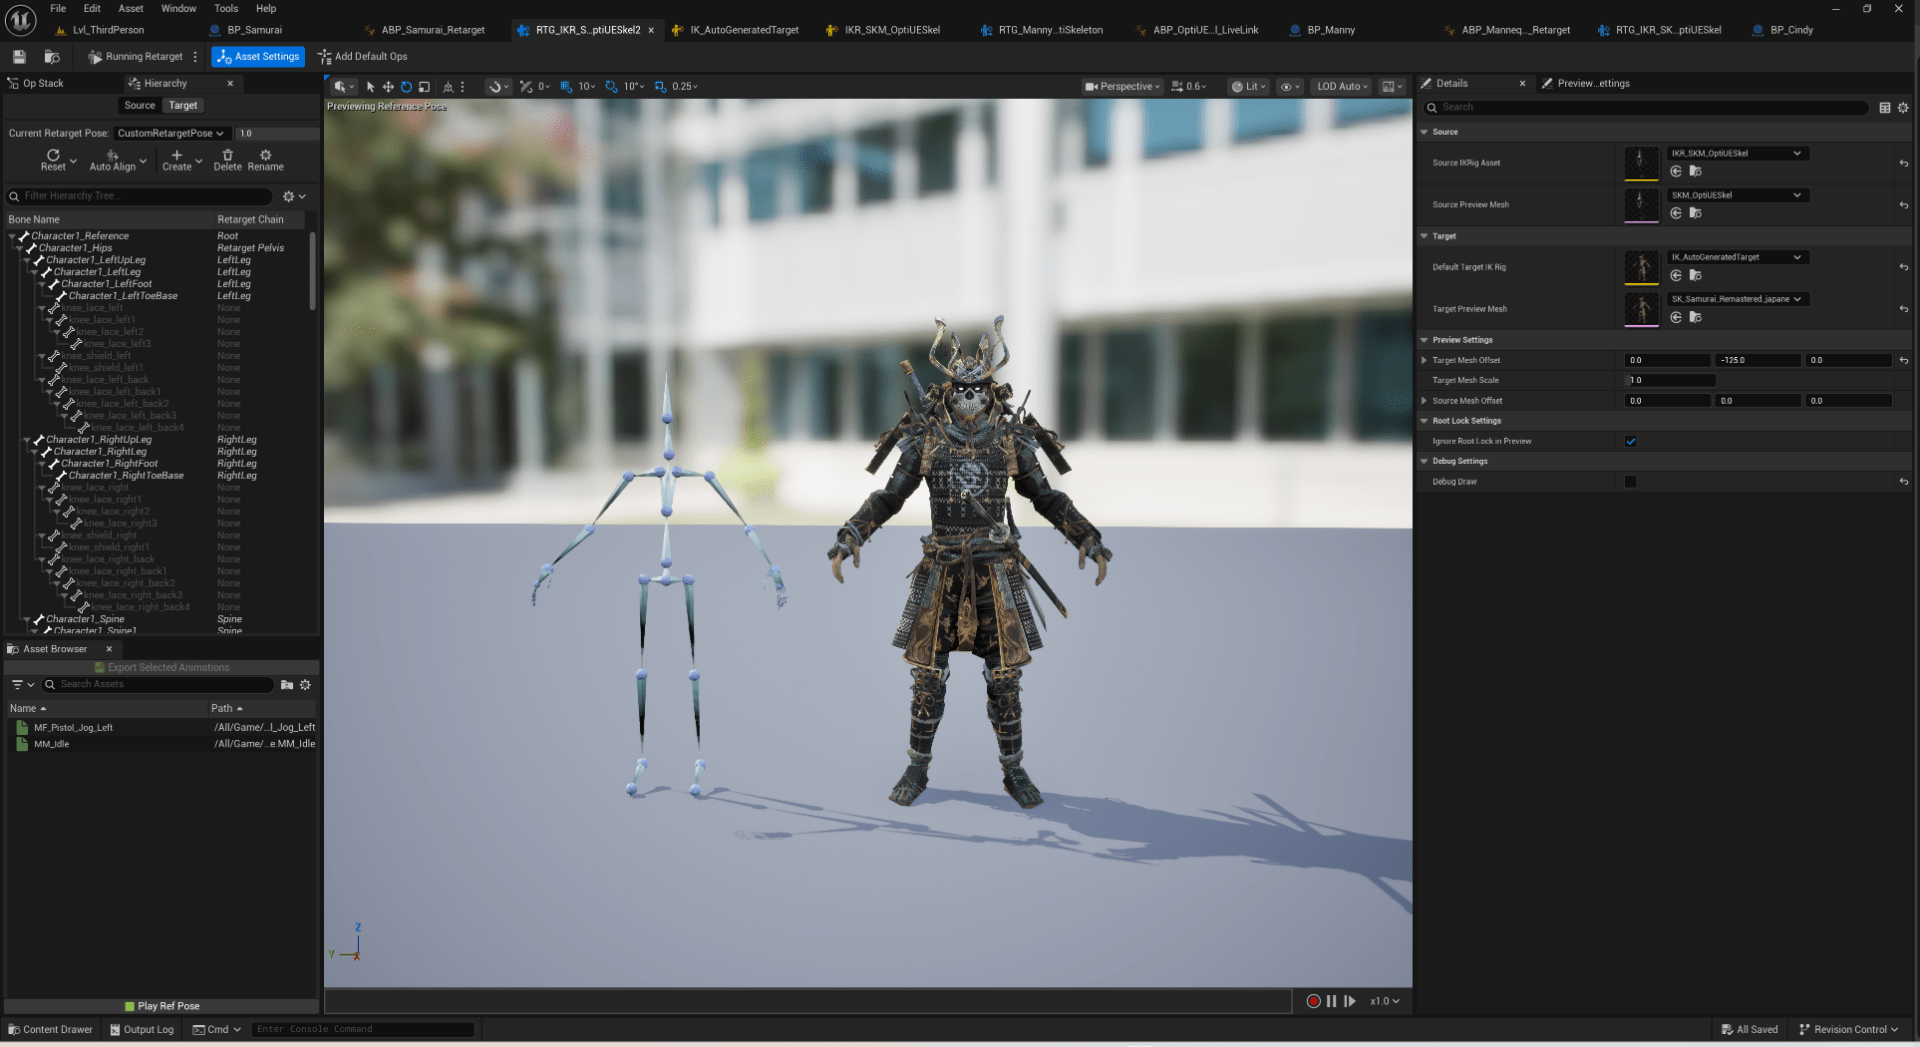The width and height of the screenshot is (1920, 1047).
Task: Click the Reset retarget pose button
Action: 53,160
